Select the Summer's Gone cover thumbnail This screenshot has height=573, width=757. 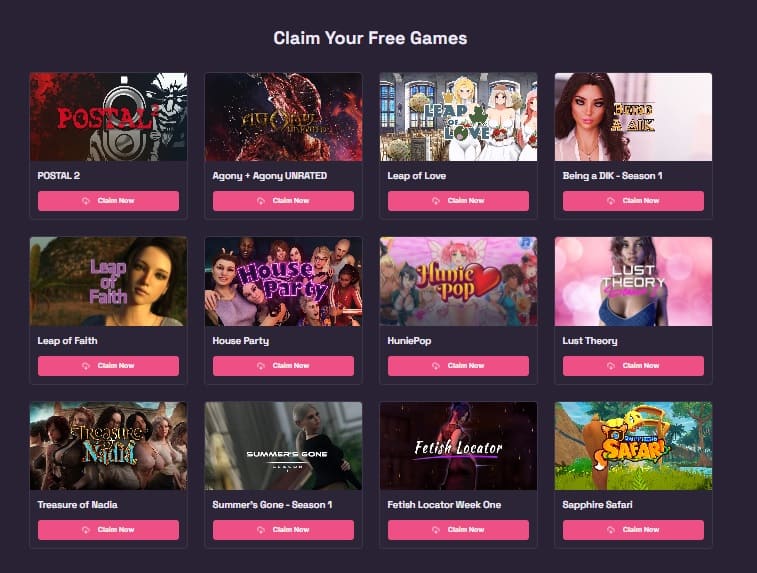pos(283,446)
